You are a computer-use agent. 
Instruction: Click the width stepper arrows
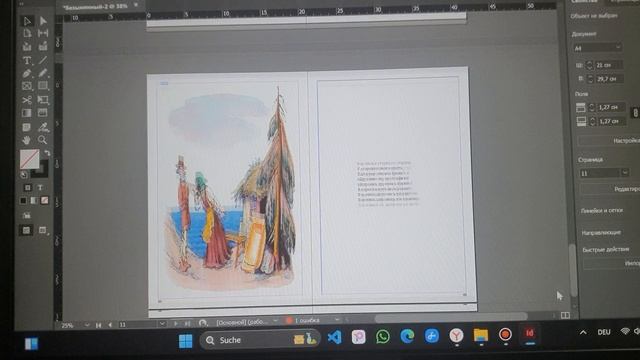(589, 65)
